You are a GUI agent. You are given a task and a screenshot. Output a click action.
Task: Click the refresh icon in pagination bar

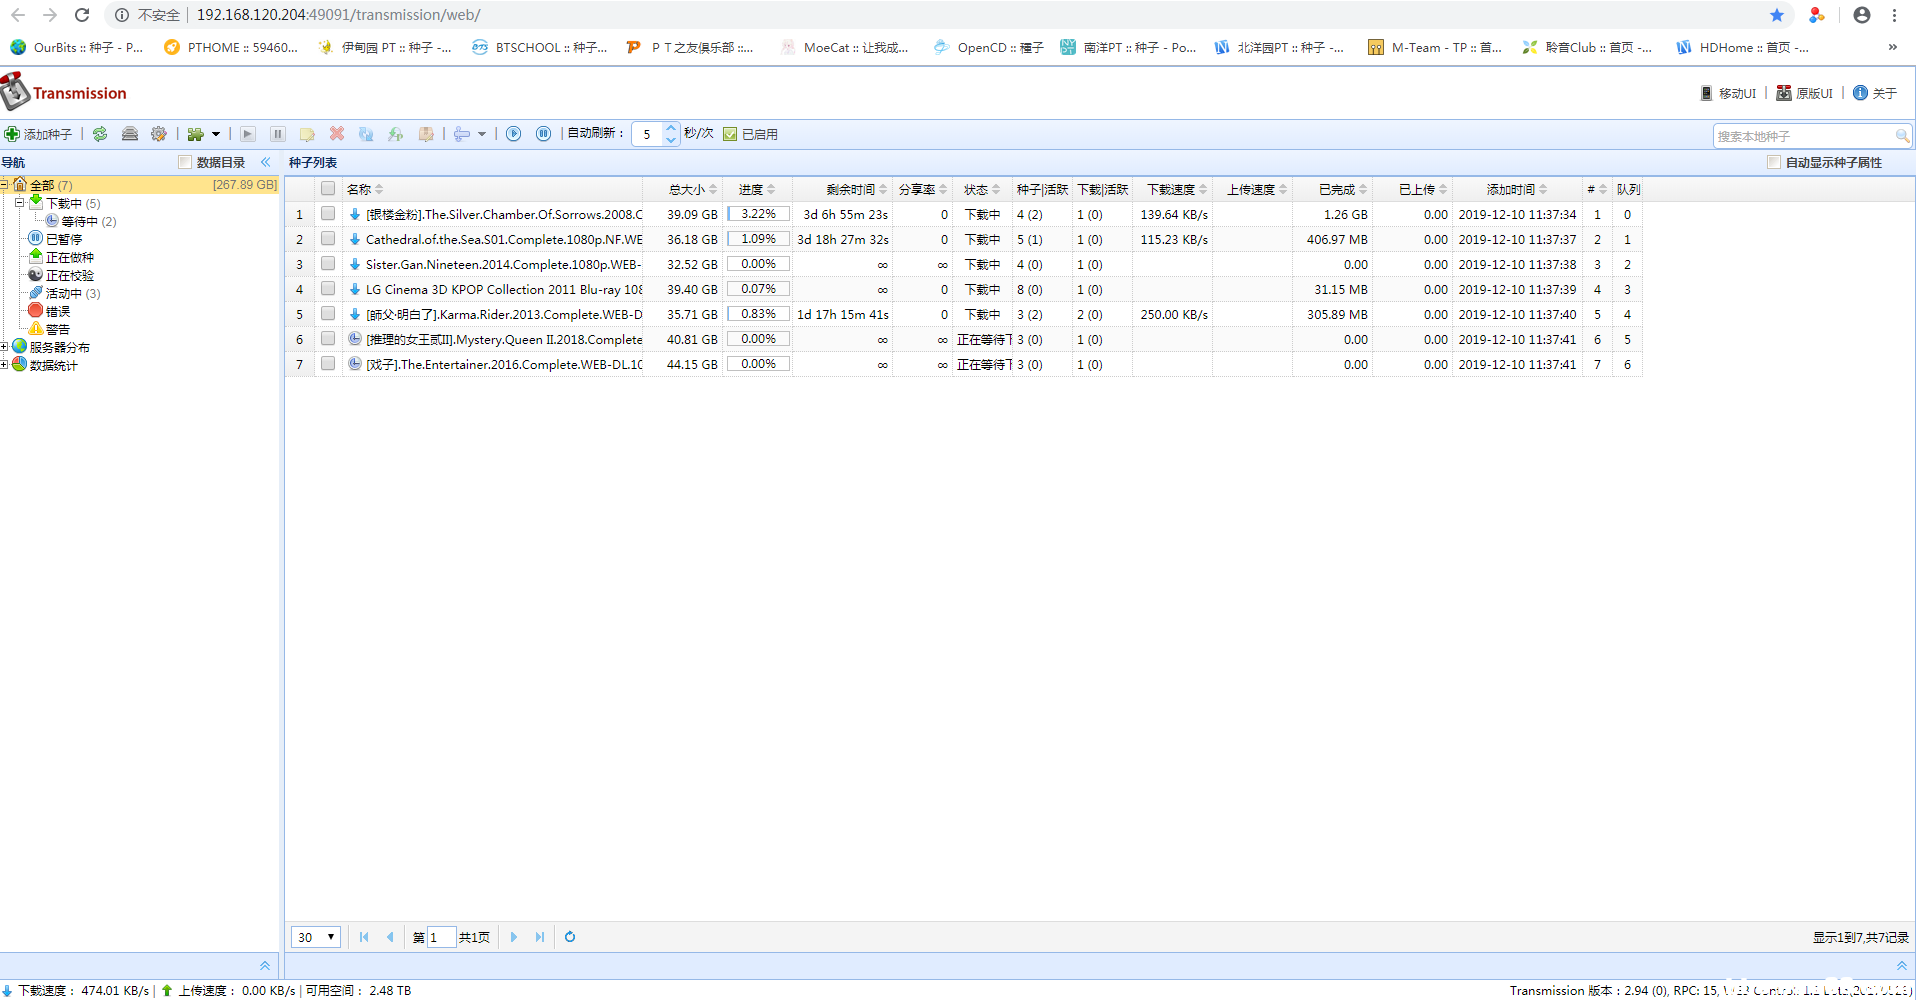(x=570, y=937)
